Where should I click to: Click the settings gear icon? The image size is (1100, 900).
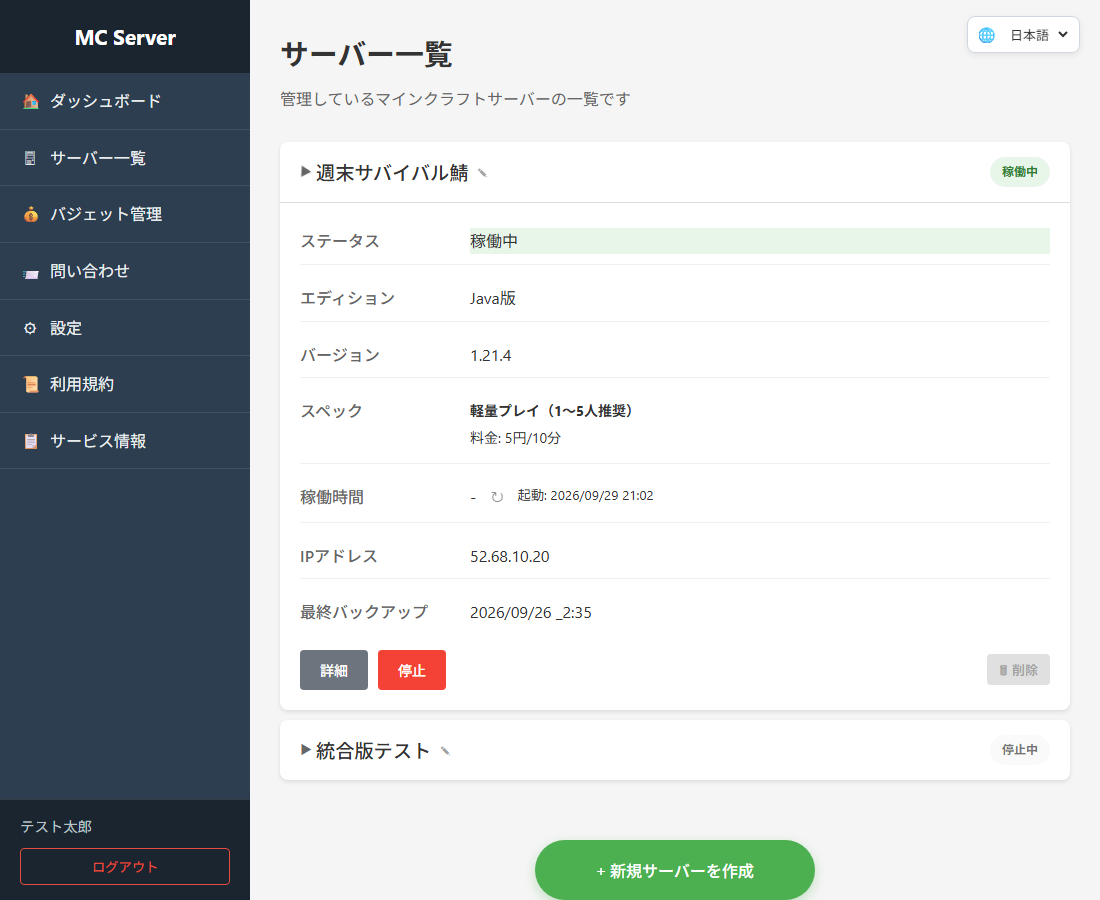click(30, 328)
